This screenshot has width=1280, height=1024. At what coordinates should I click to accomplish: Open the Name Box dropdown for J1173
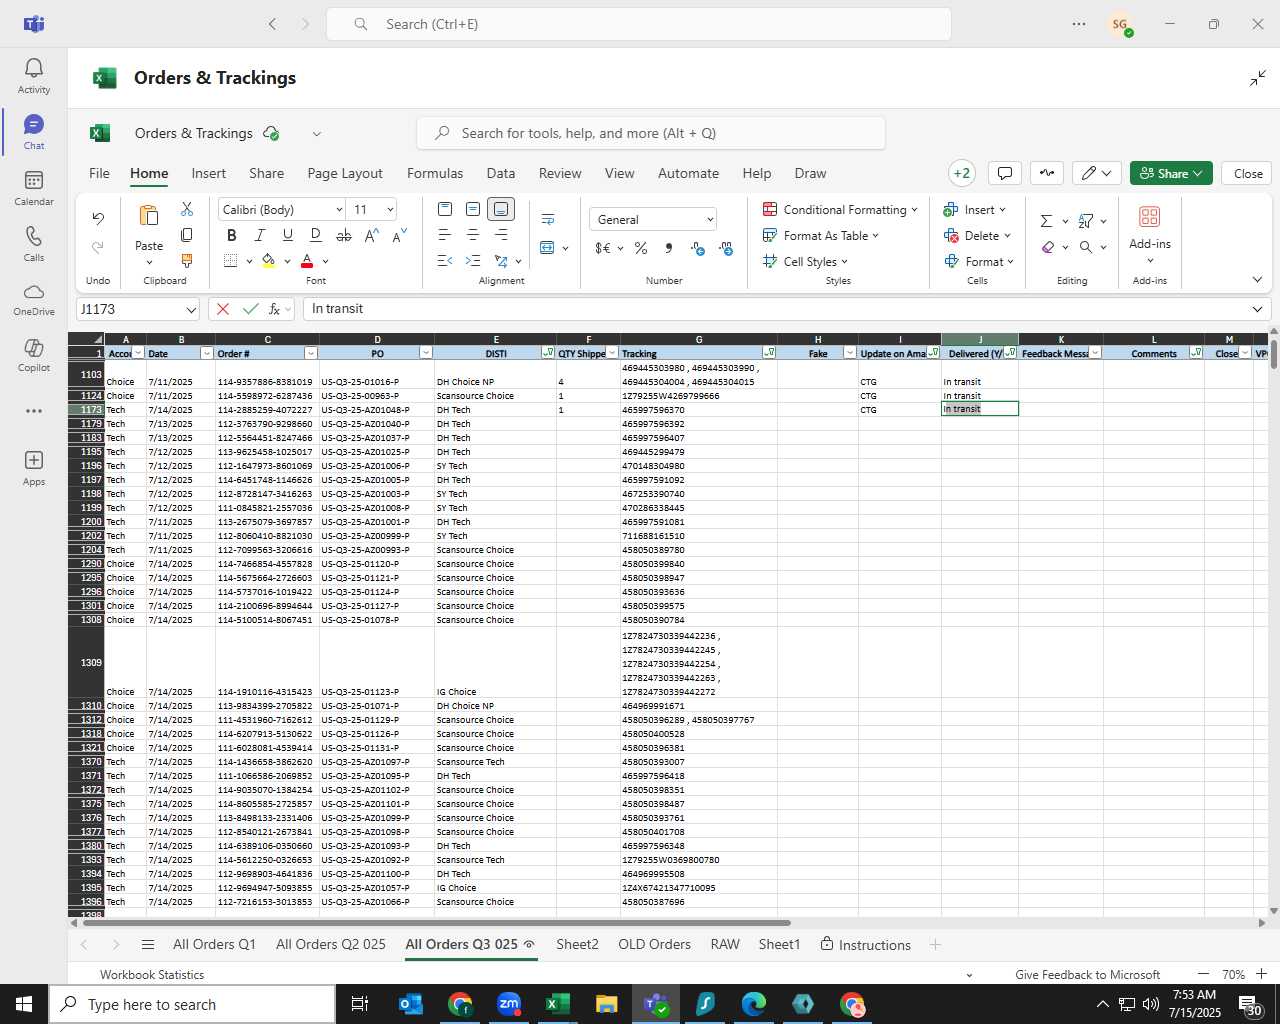(x=190, y=310)
